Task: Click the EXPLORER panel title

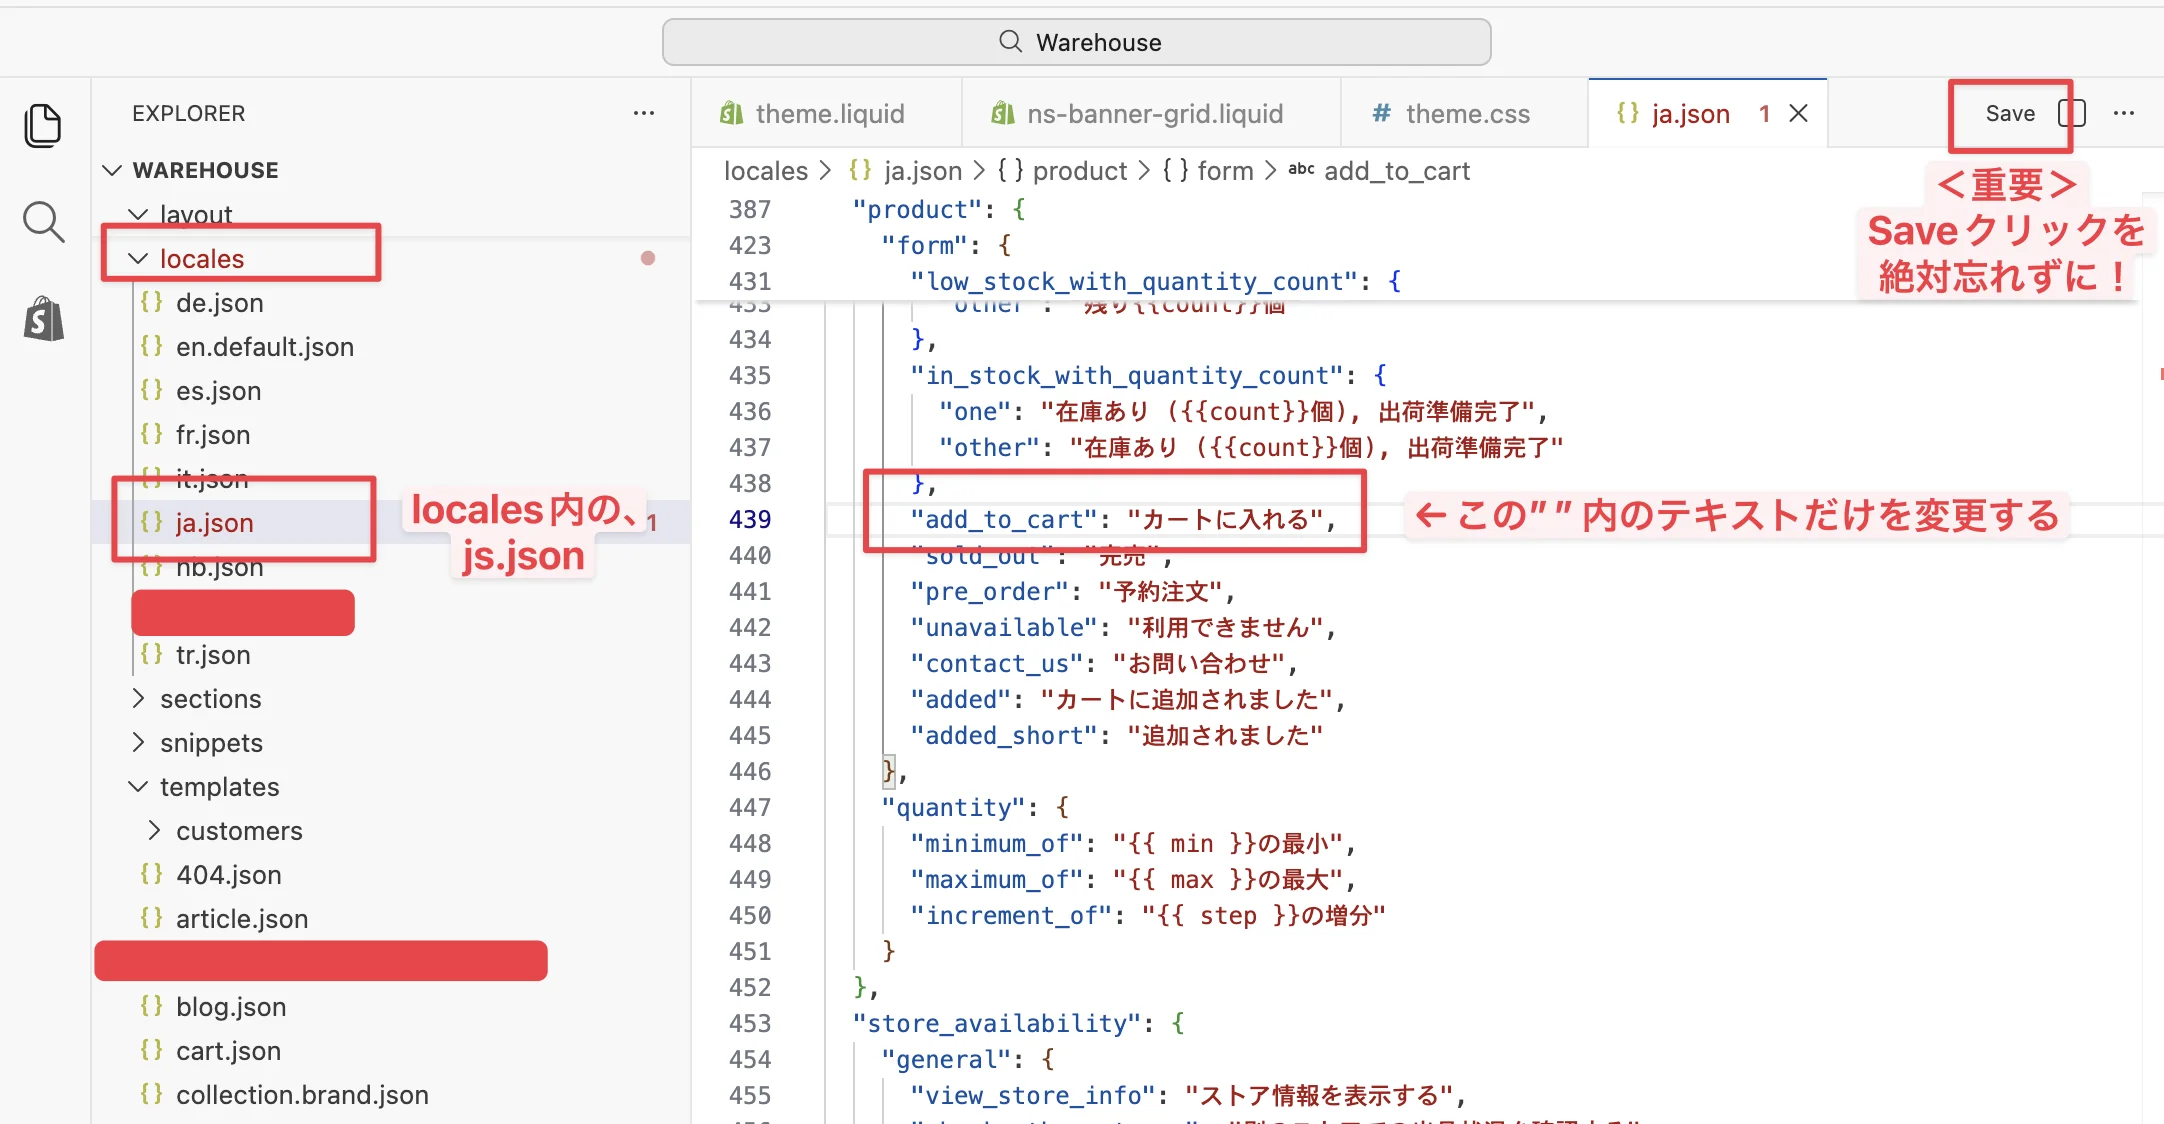Action: (189, 113)
